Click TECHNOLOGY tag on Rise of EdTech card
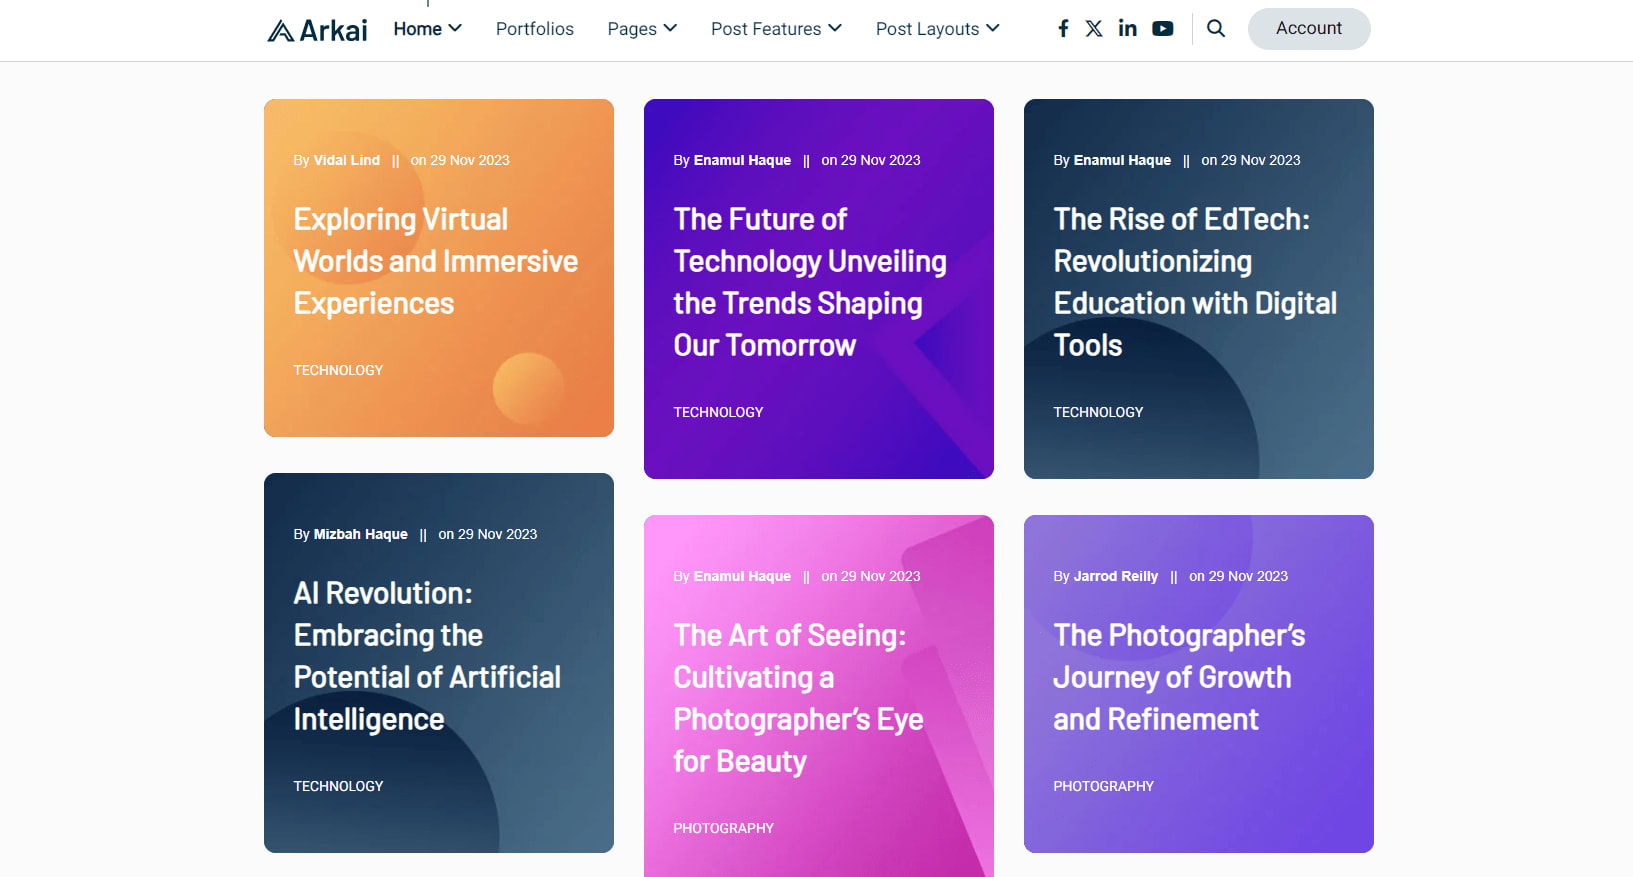This screenshot has height=877, width=1633. pyautogui.click(x=1098, y=412)
